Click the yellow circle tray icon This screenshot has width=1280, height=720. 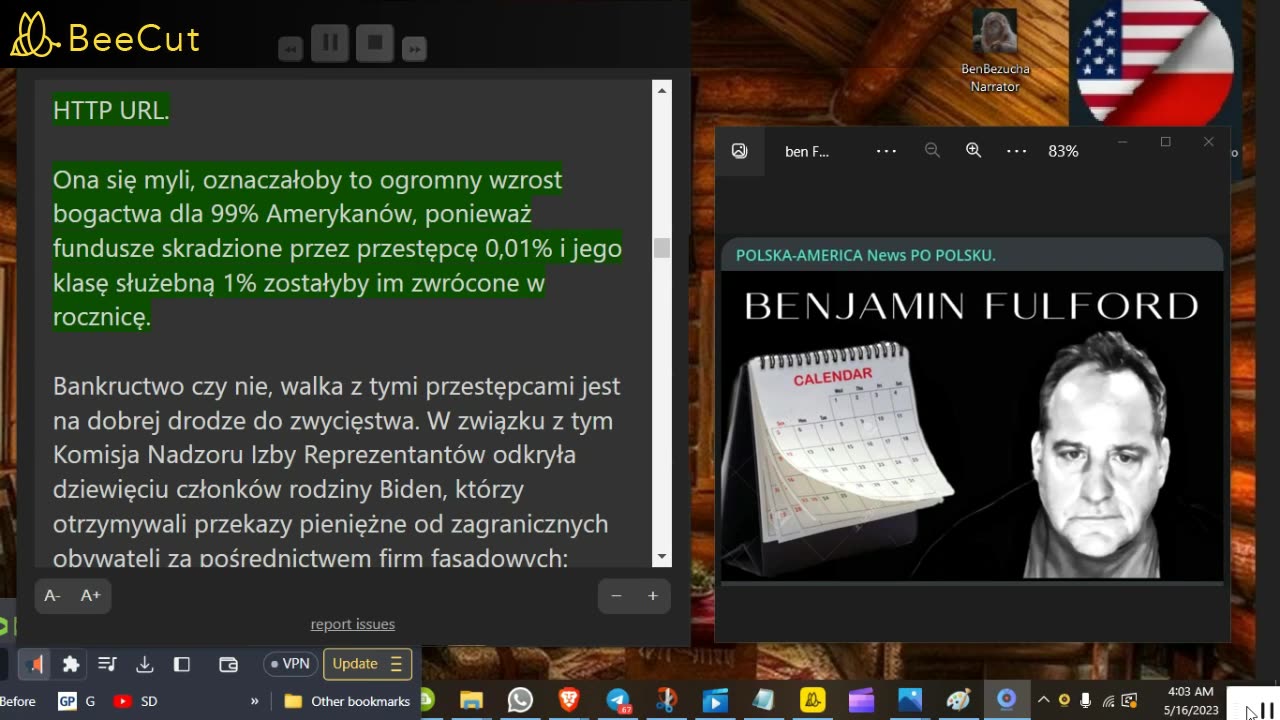tap(1064, 700)
